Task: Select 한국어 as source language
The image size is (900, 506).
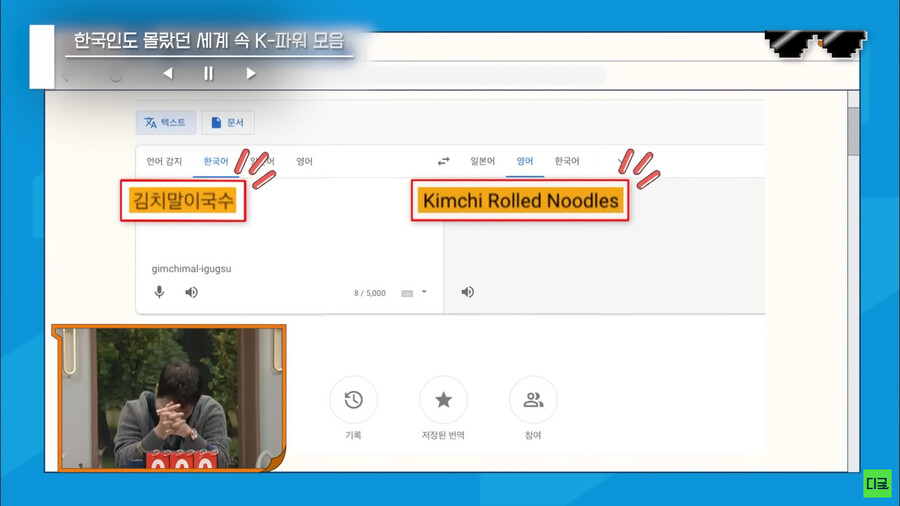Action: point(216,161)
